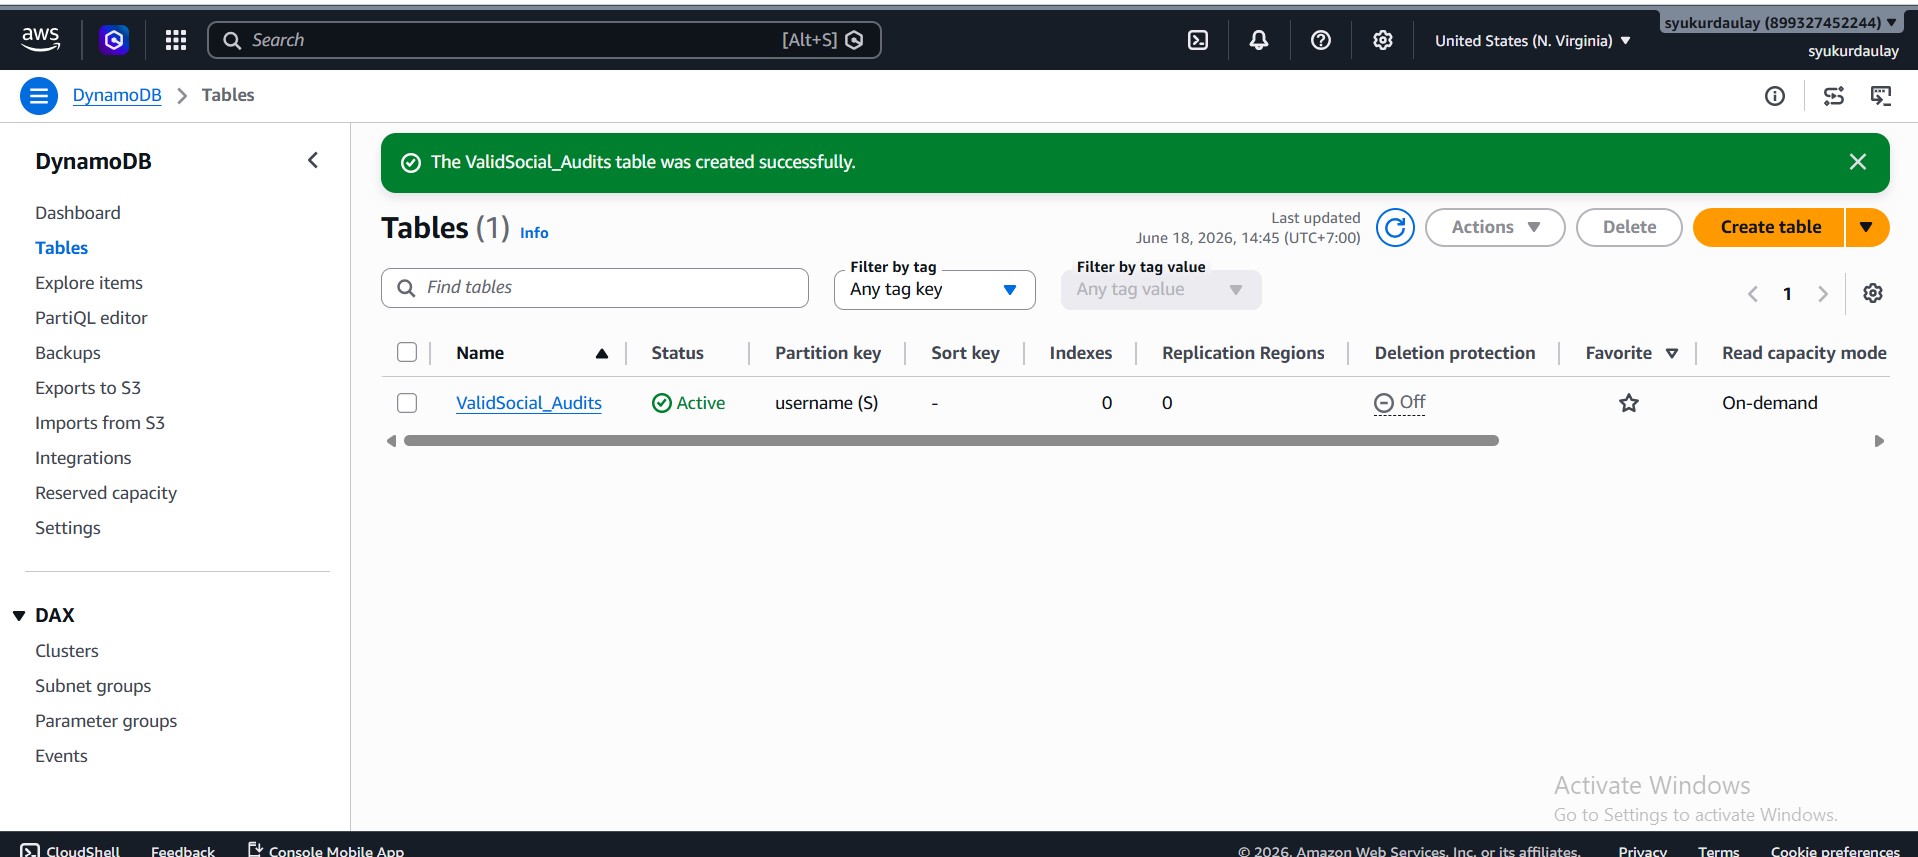
Task: Open the Favorite column filter dropdown
Action: [x=1672, y=353]
